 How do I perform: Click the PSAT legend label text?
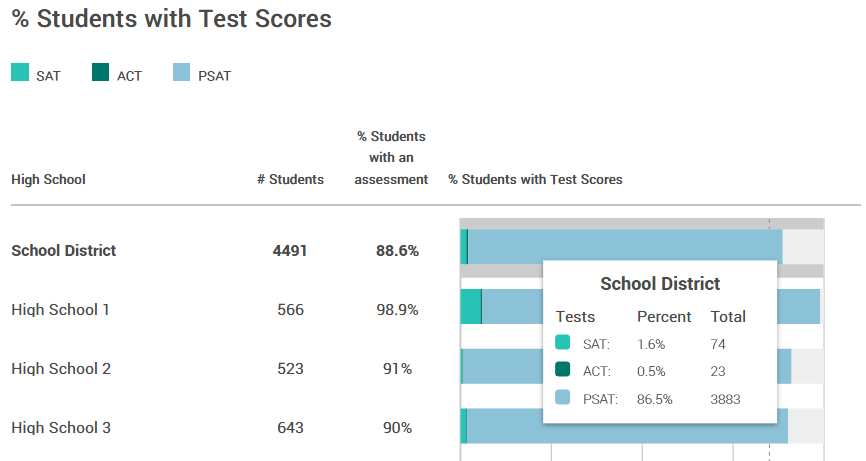tap(215, 75)
